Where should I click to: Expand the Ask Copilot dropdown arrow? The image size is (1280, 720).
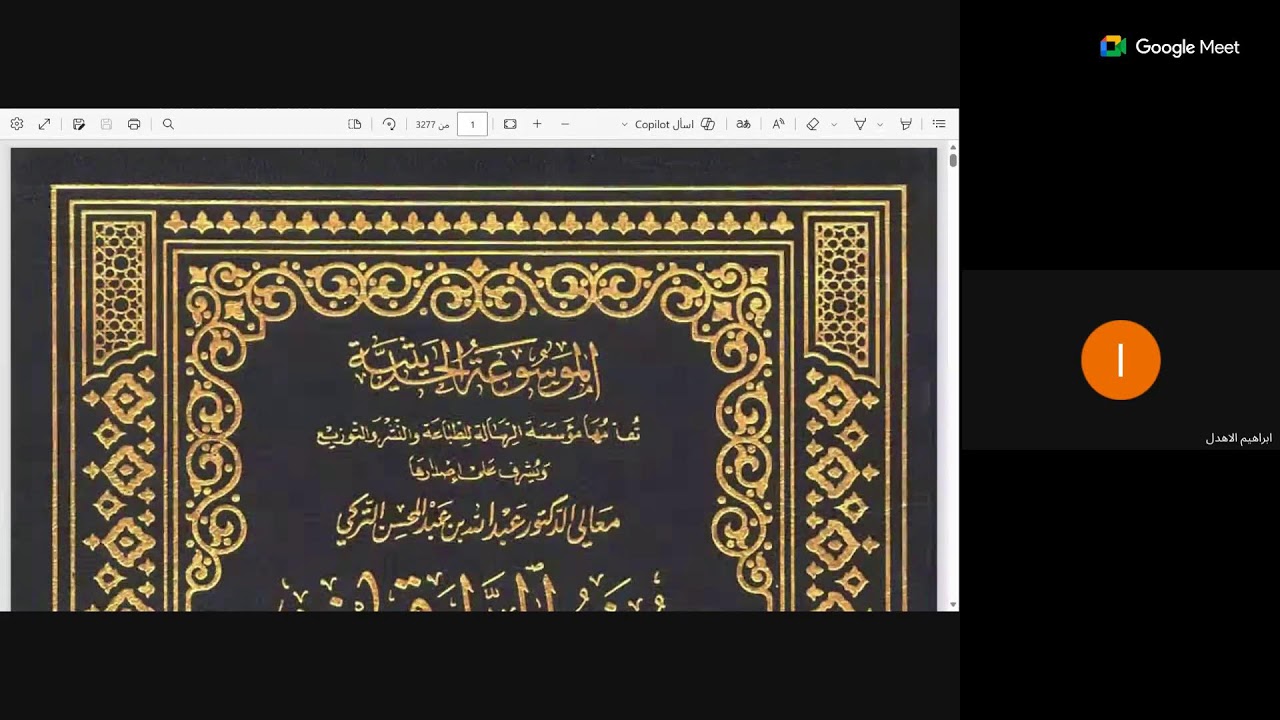point(624,125)
